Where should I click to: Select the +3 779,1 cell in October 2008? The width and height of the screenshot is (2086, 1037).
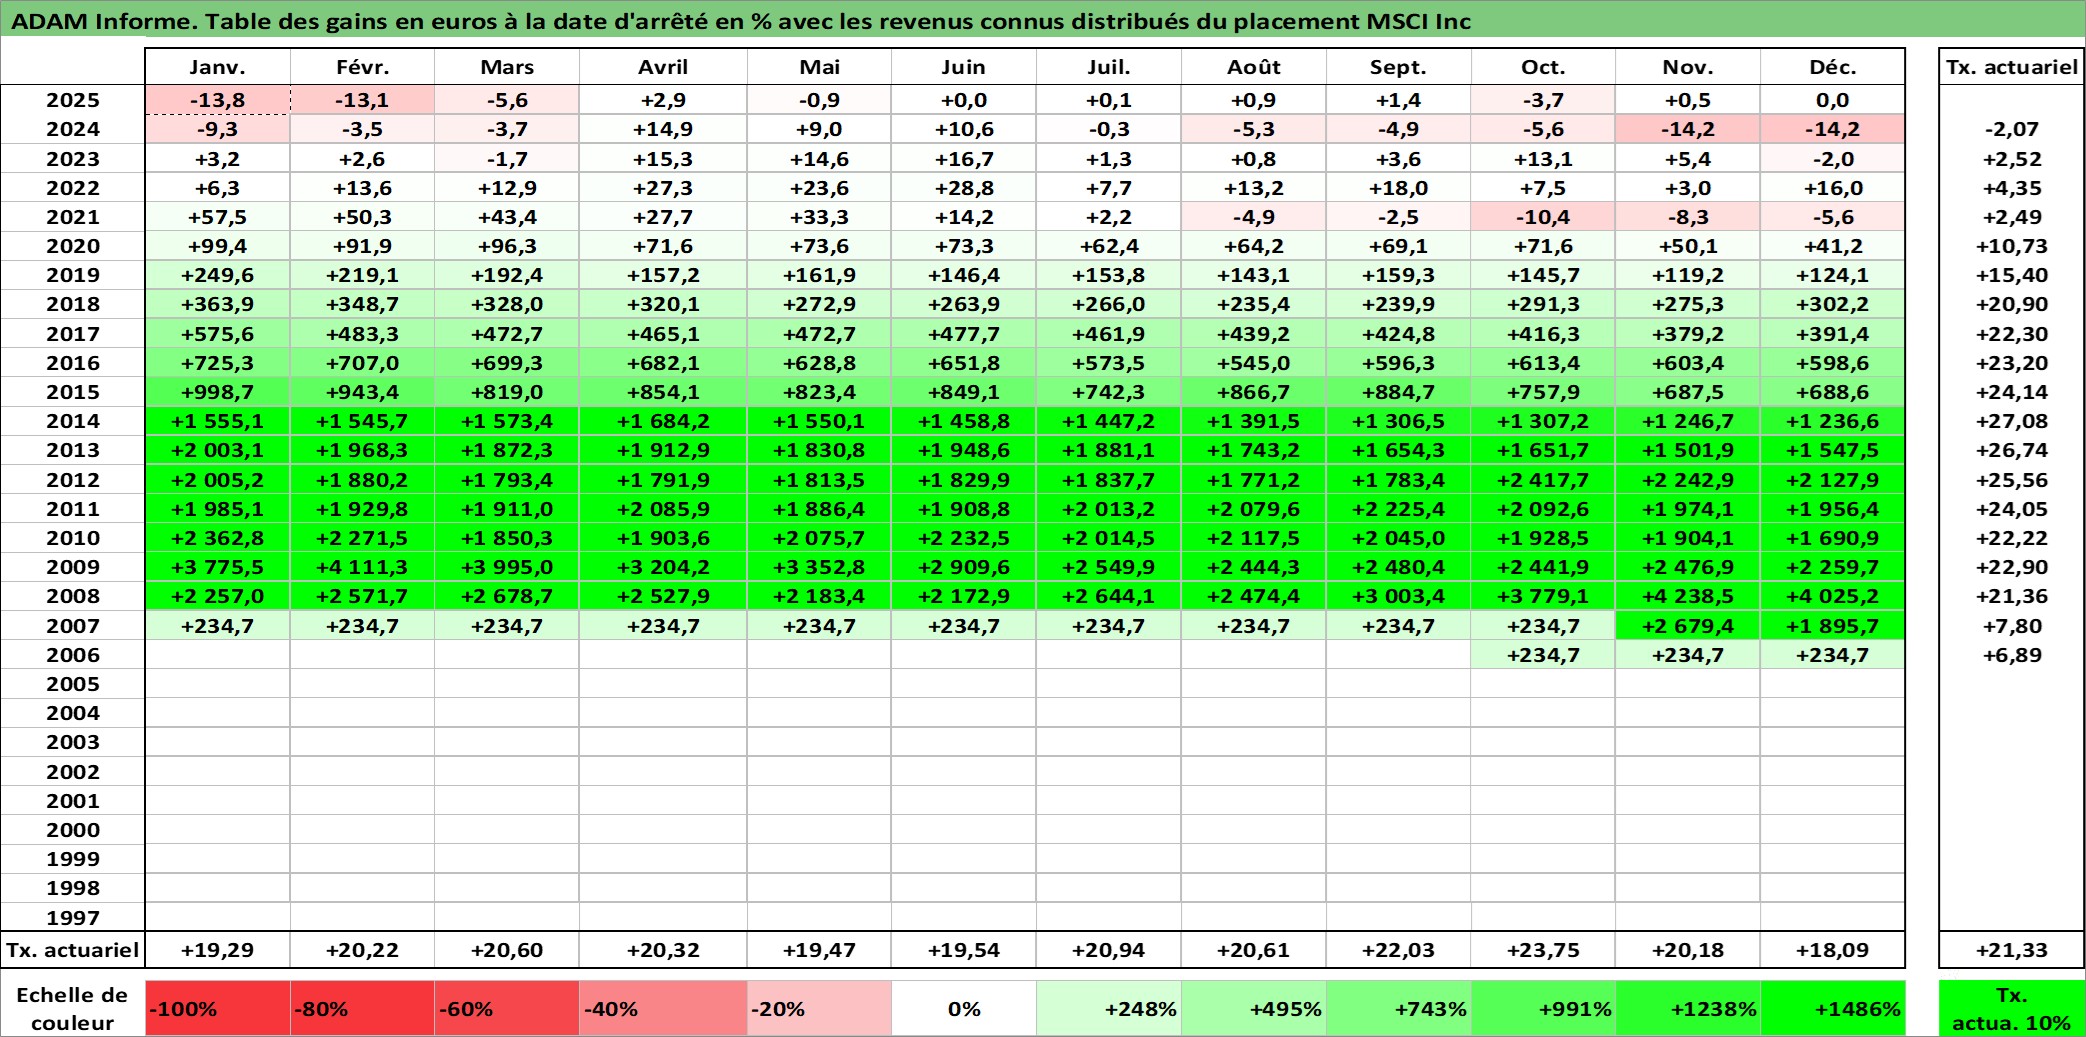coord(1543,596)
